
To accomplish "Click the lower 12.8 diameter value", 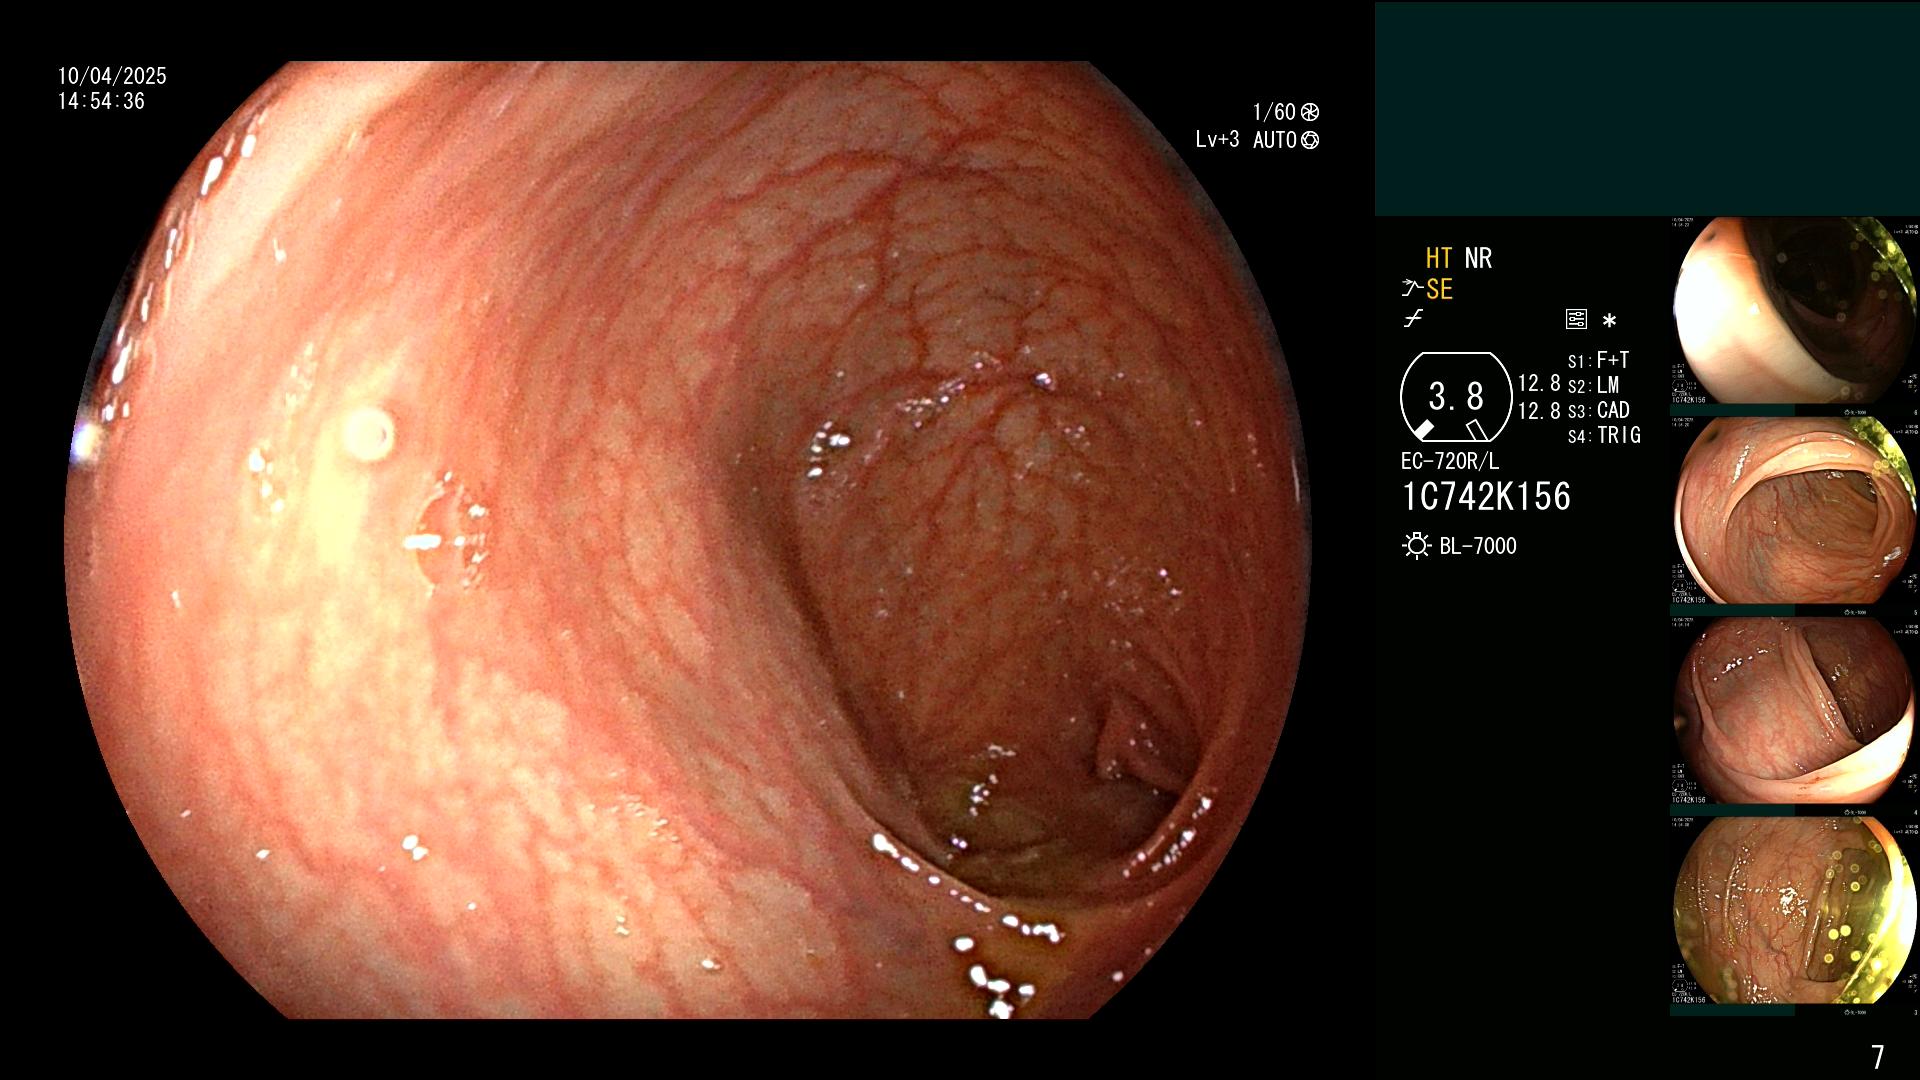I will [x=1539, y=410].
